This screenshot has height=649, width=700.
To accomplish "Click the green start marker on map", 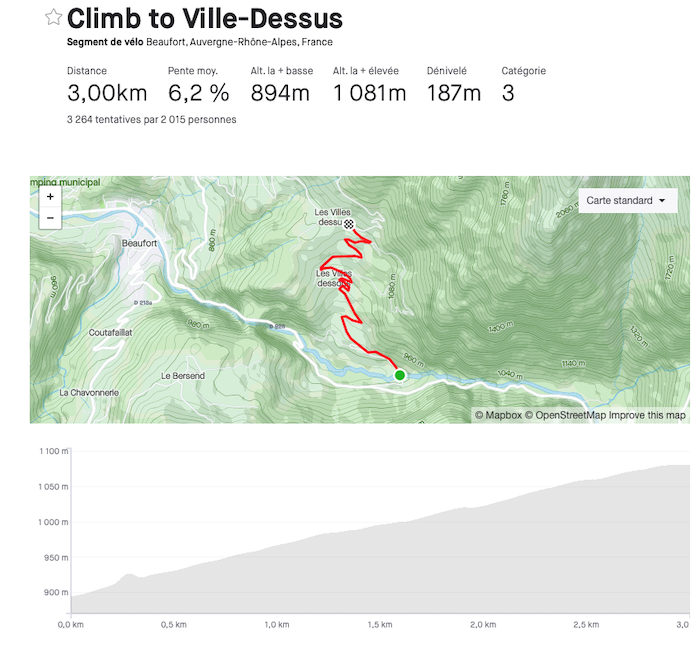I will coord(400,375).
